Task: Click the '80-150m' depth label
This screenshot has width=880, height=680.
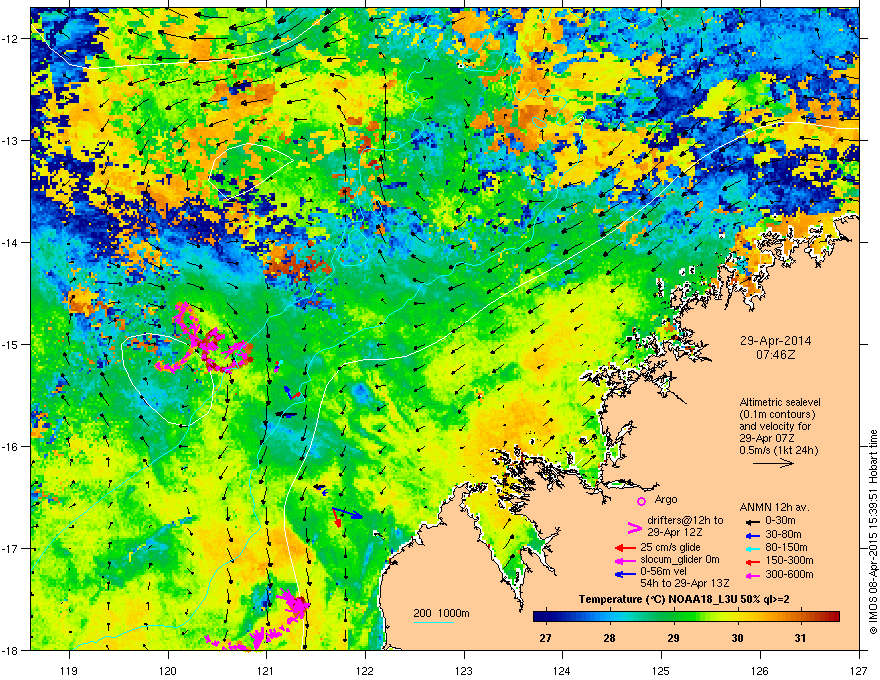Action: (x=786, y=548)
